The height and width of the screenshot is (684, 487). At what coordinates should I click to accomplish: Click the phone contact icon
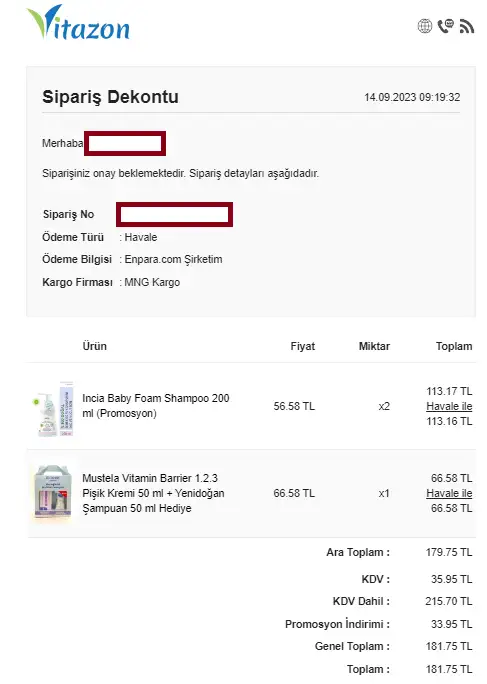click(x=446, y=26)
